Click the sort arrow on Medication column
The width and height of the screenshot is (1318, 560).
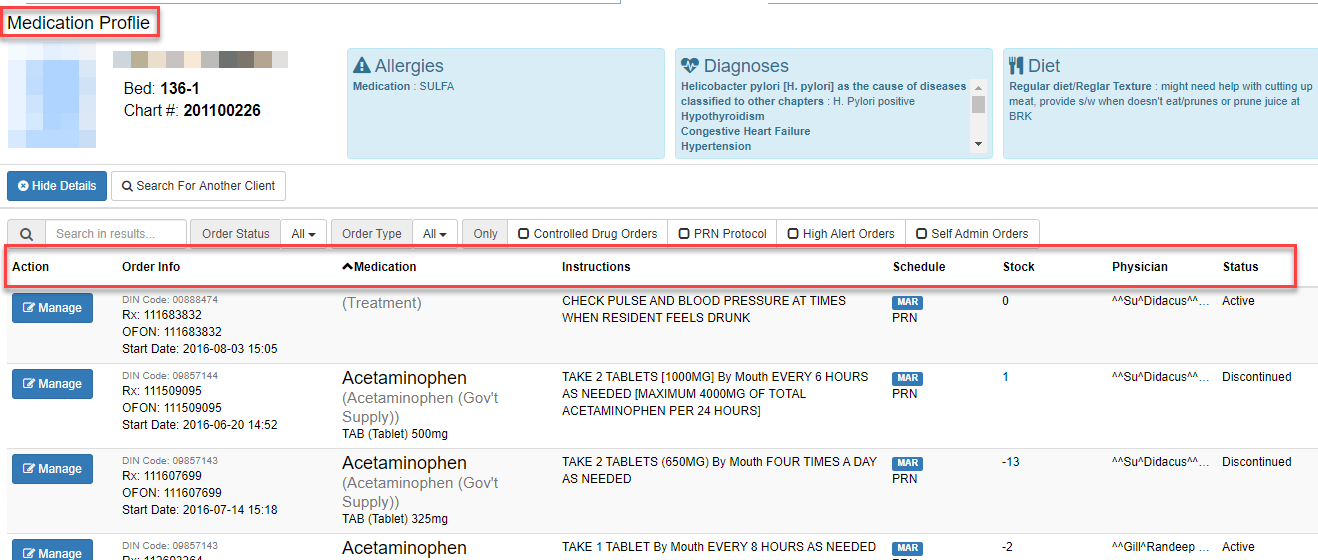pos(347,267)
